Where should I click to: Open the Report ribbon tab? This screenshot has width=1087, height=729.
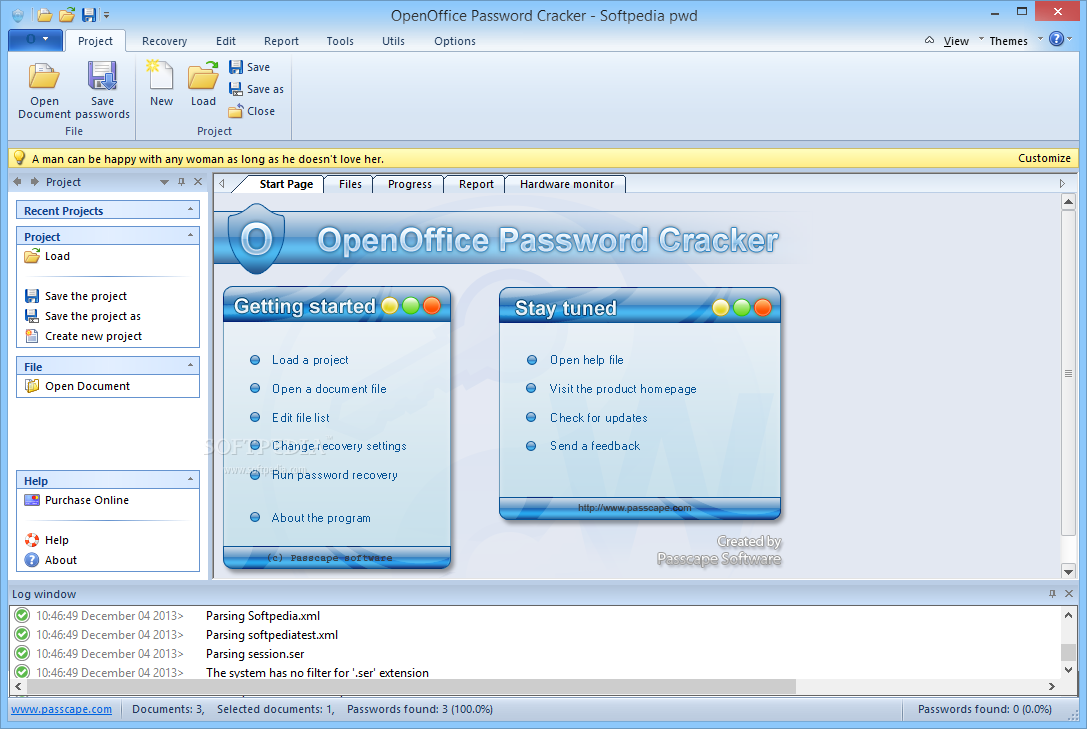(281, 41)
